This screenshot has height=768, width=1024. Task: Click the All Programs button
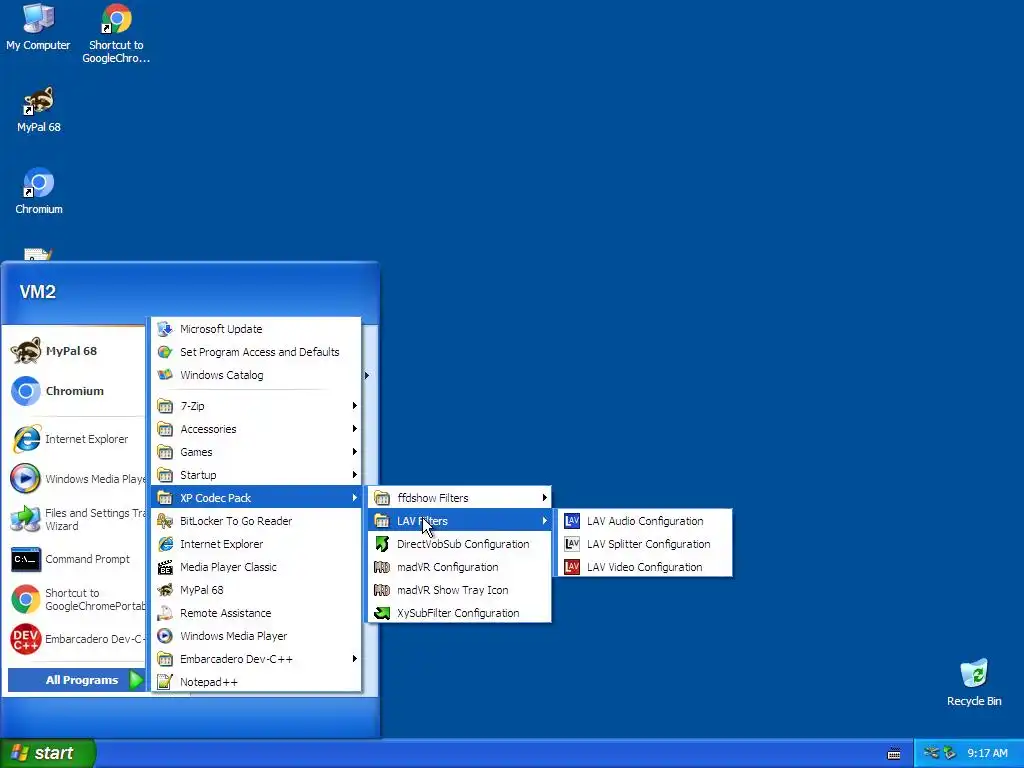(76, 680)
